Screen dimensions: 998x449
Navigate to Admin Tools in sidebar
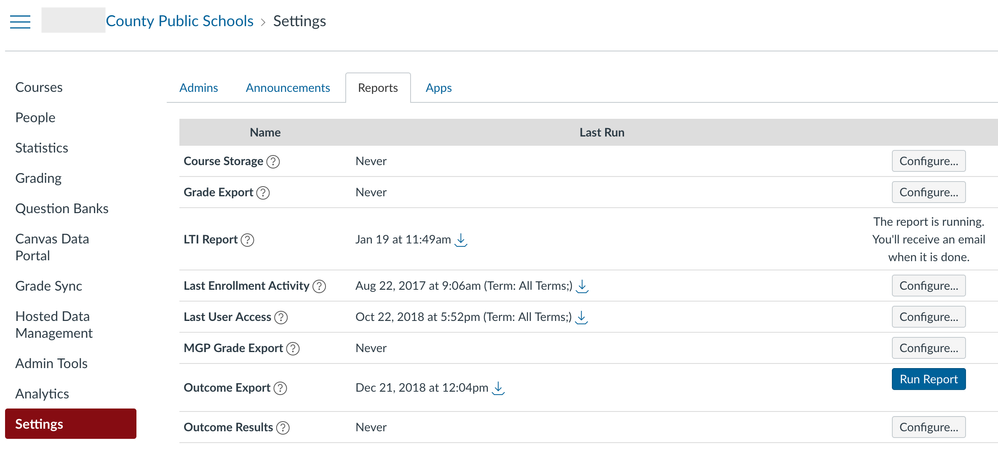point(51,363)
